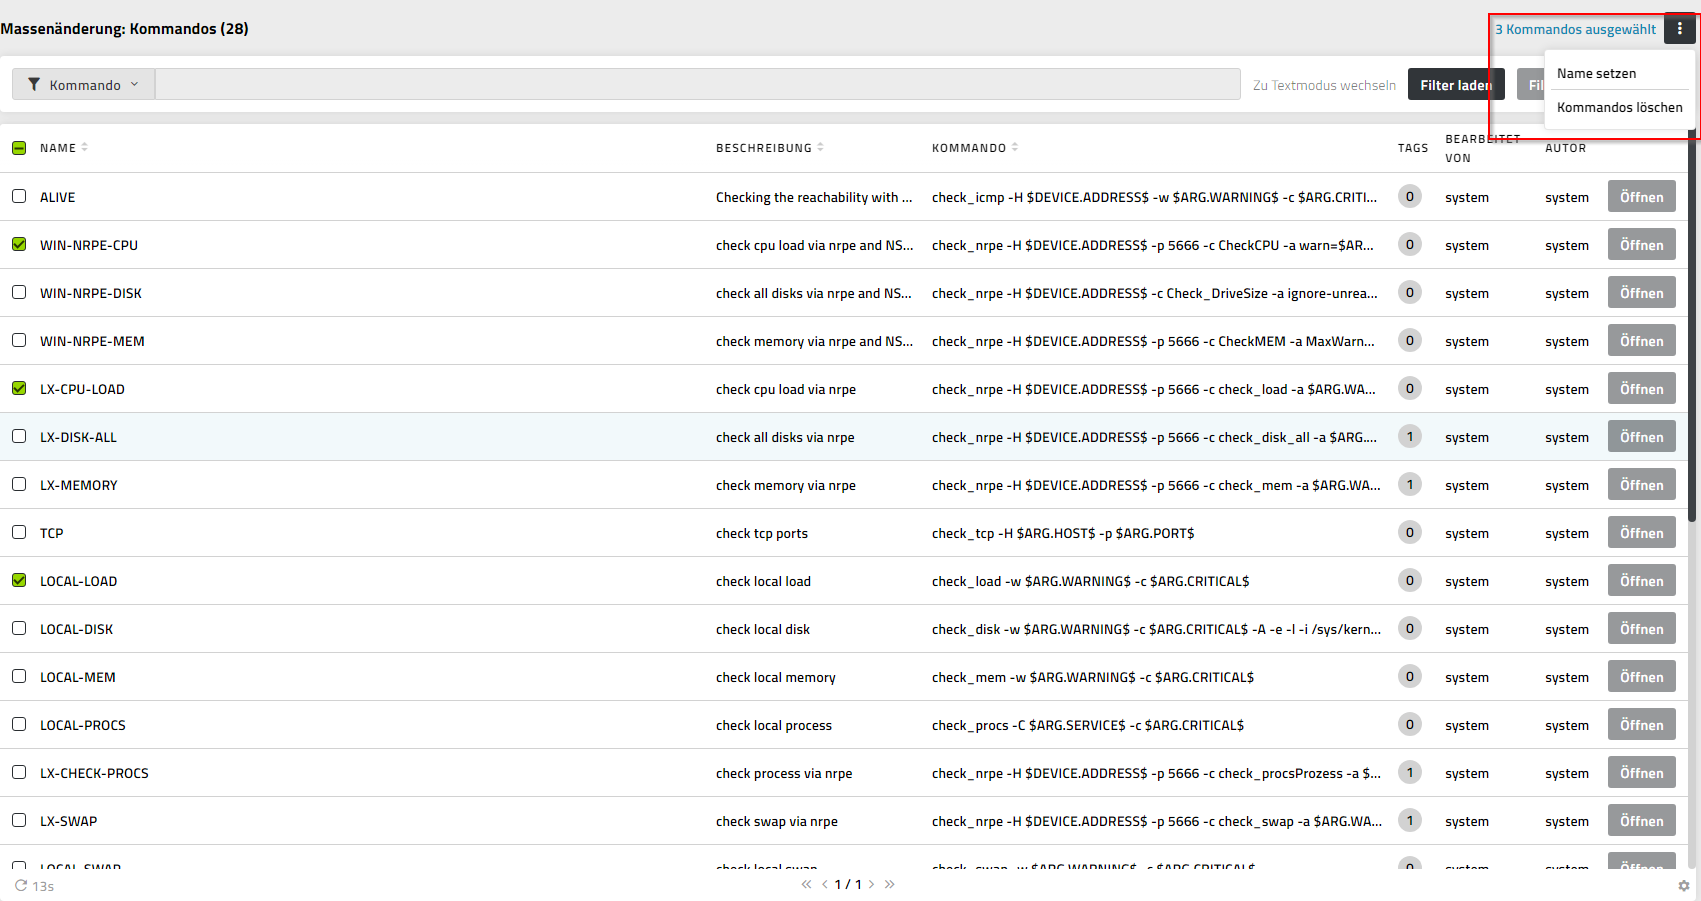Click the funnel filter icon
Image resolution: width=1701 pixels, height=901 pixels.
[34, 85]
